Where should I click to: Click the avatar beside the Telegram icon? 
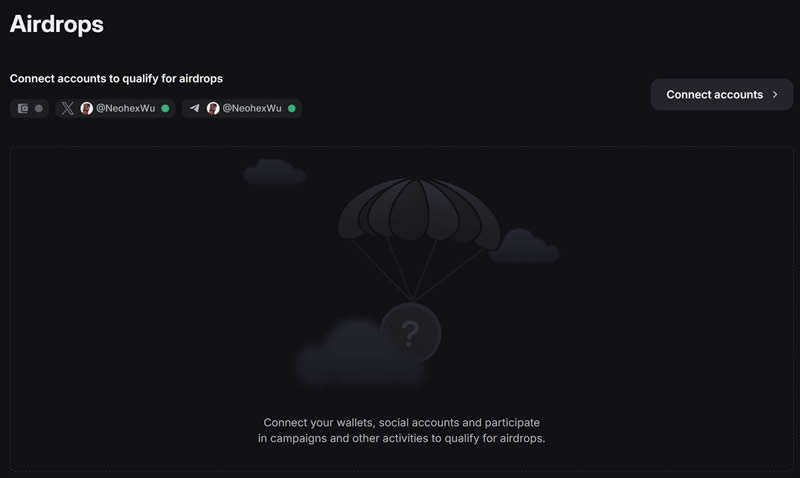point(213,108)
